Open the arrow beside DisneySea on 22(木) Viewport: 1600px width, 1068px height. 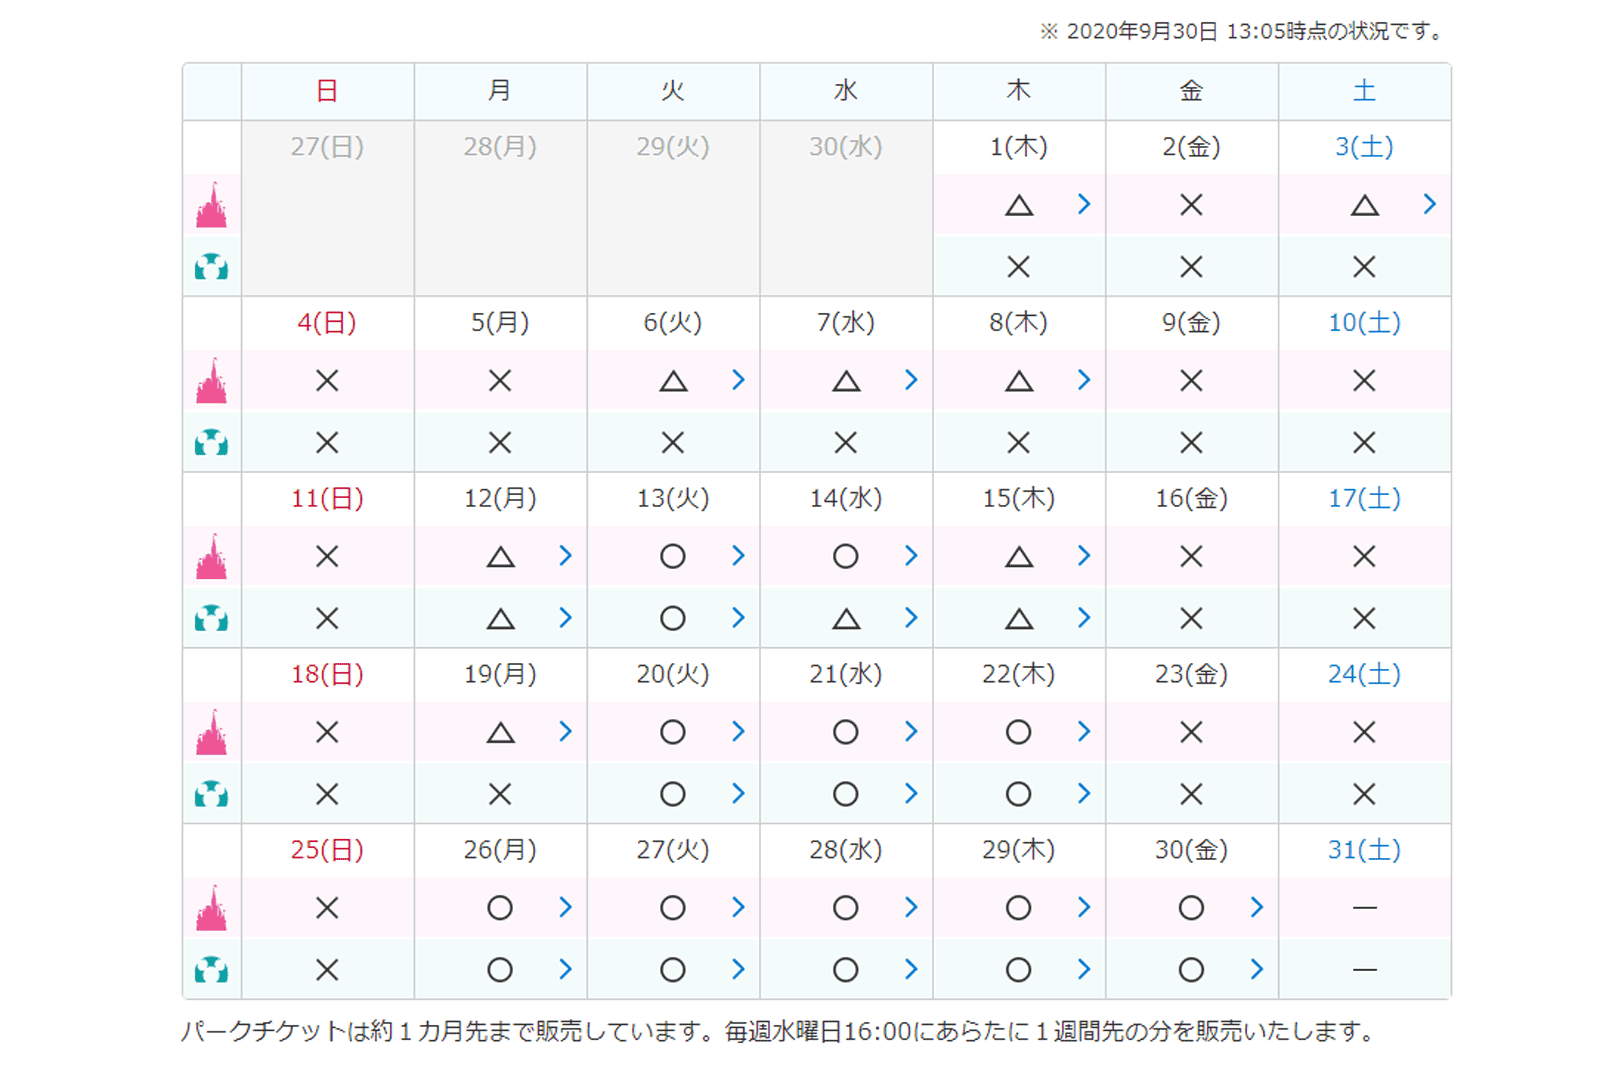click(1084, 794)
